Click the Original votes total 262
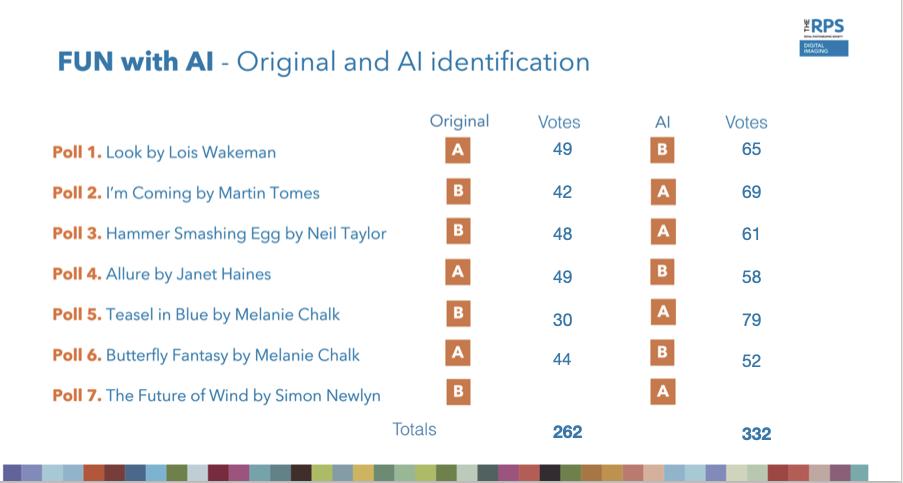This screenshot has height=483, width=903. click(567, 432)
